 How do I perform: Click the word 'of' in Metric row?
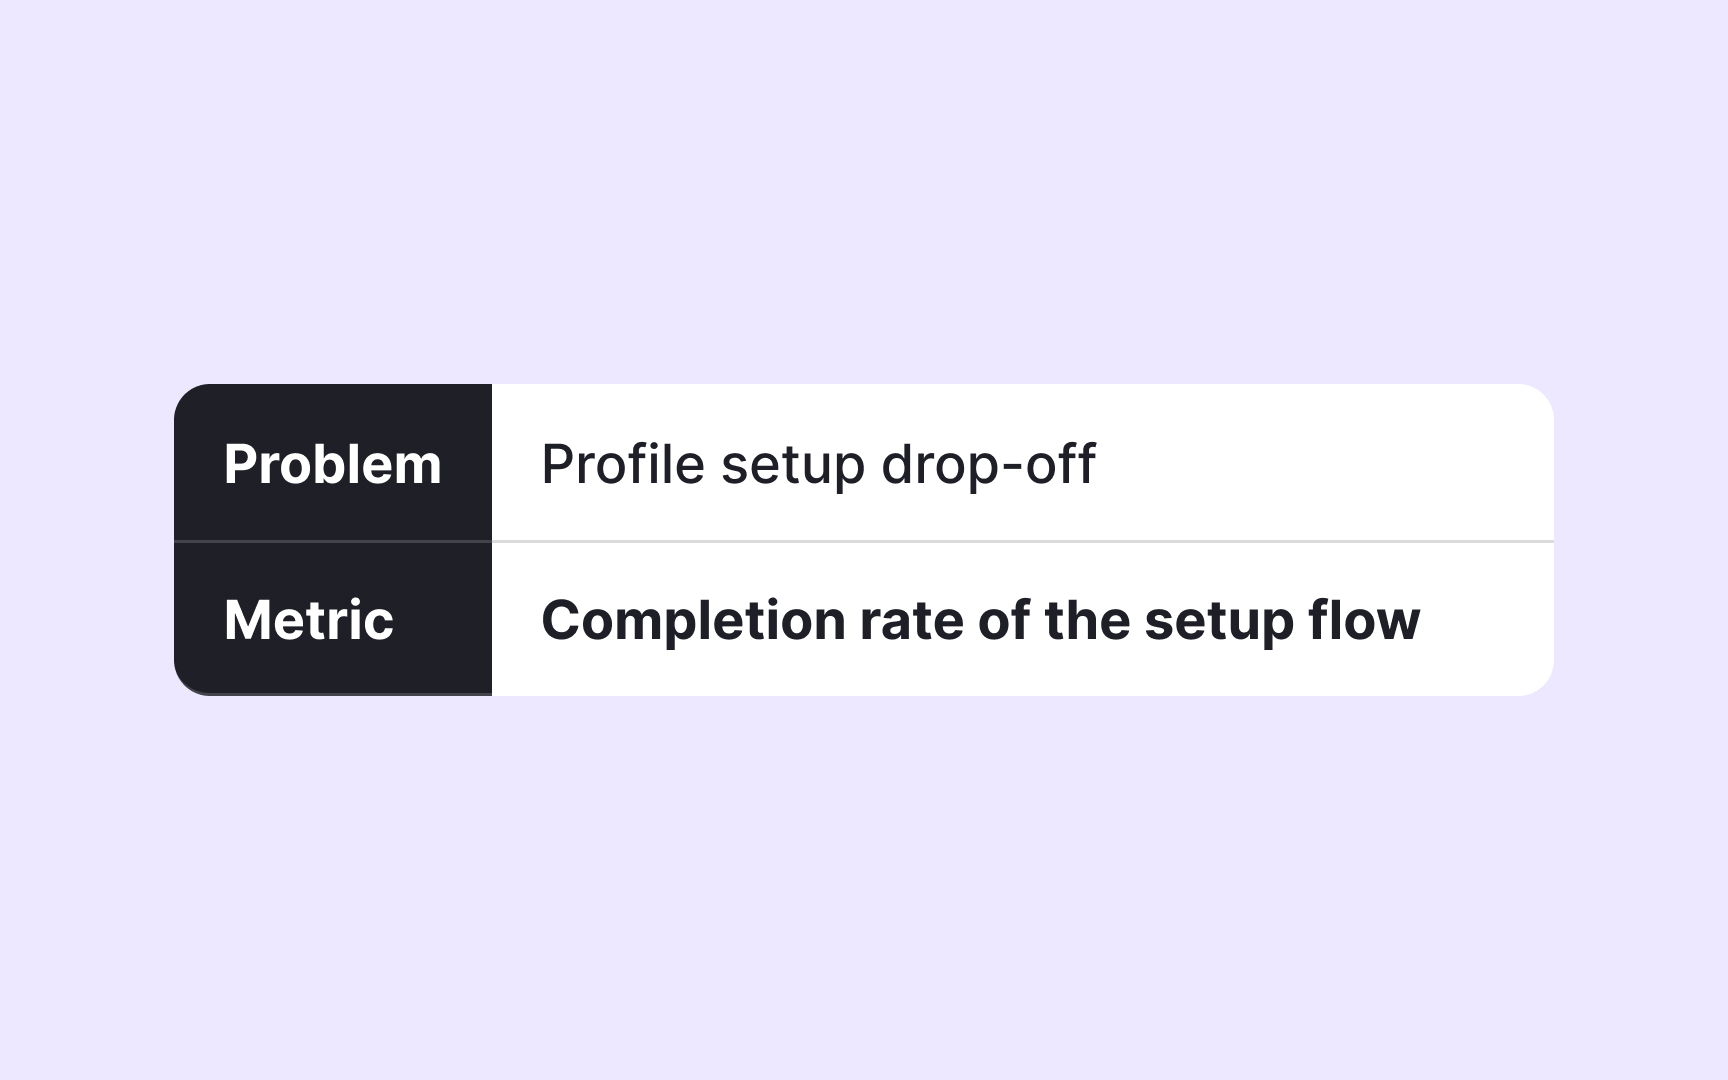pos(1003,620)
